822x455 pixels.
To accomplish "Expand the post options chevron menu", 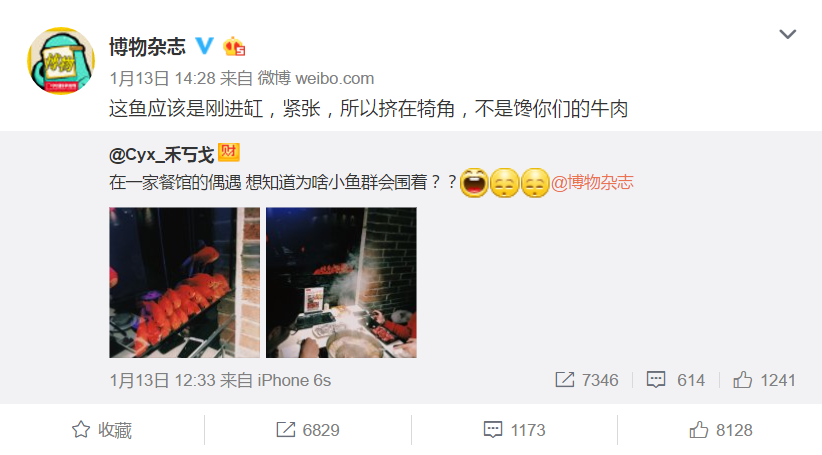I will tap(787, 35).
